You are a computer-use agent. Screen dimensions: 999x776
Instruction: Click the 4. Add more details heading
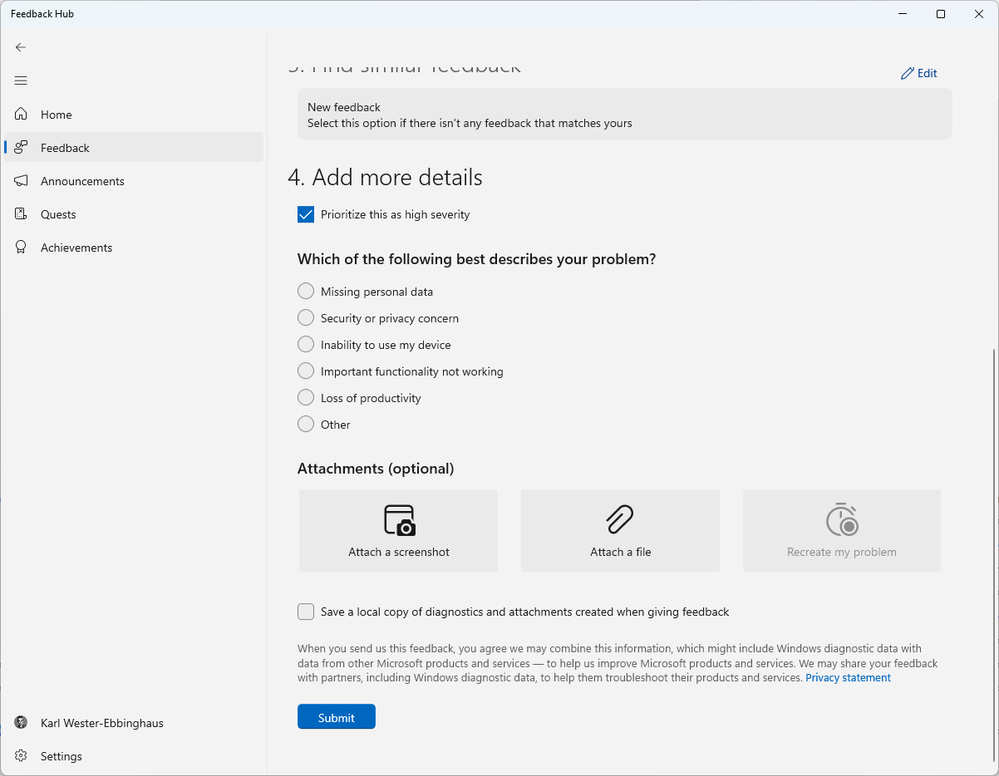pyautogui.click(x=385, y=177)
